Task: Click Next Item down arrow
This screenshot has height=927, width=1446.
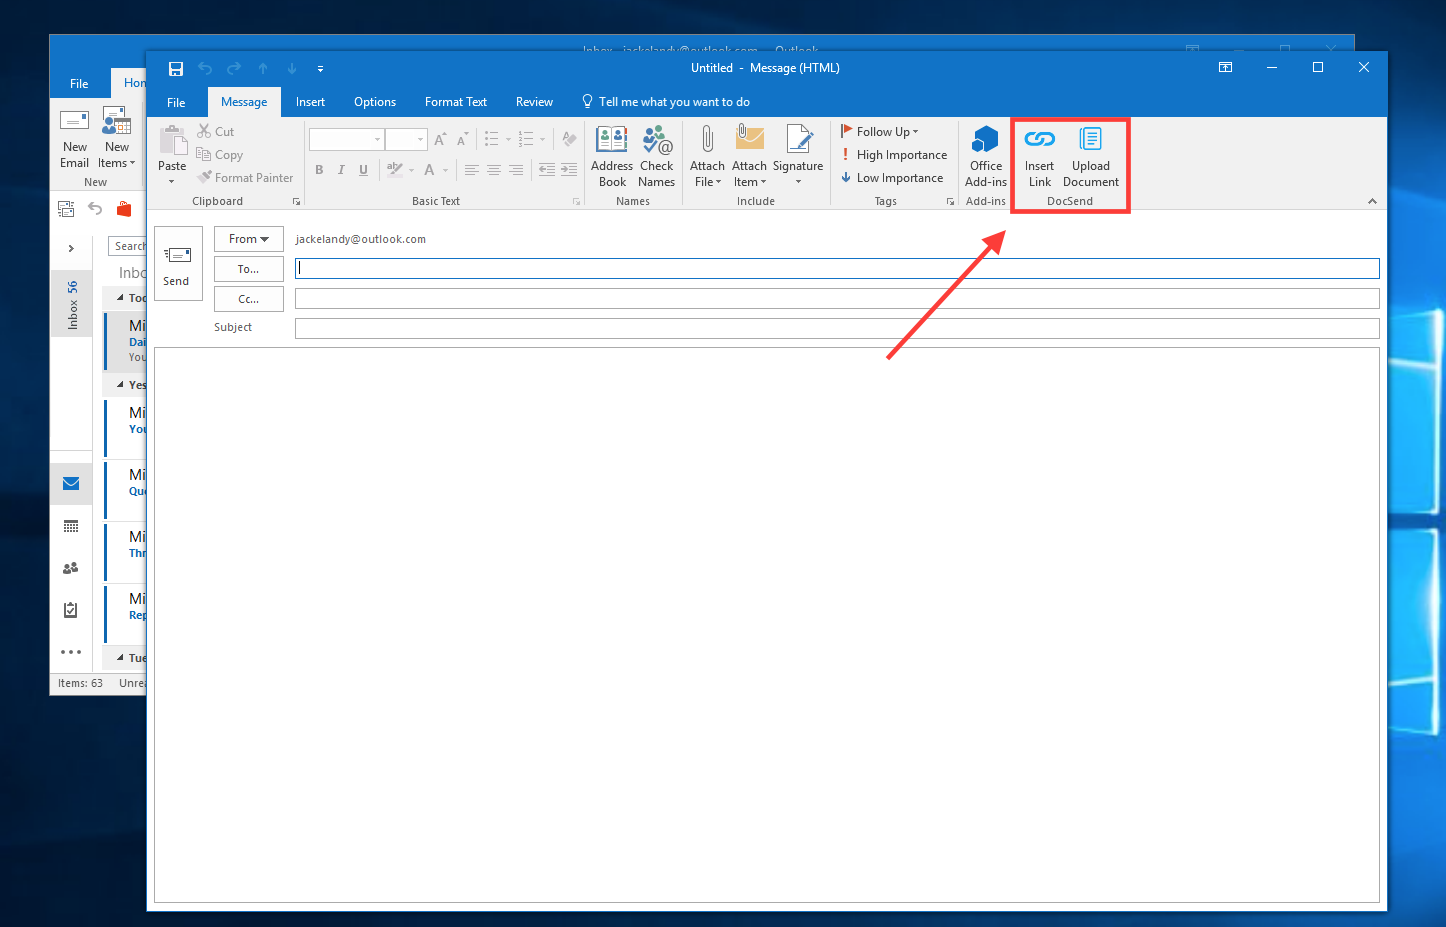Action: point(292,68)
